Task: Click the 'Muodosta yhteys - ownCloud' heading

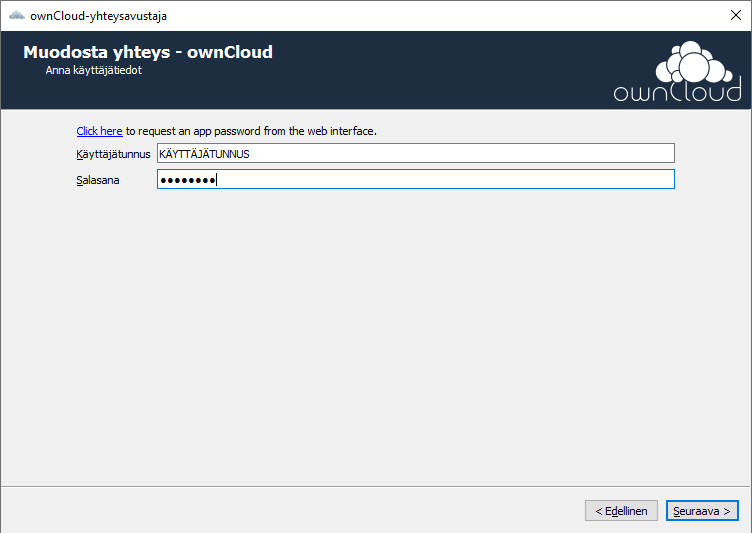Action: 148,52
